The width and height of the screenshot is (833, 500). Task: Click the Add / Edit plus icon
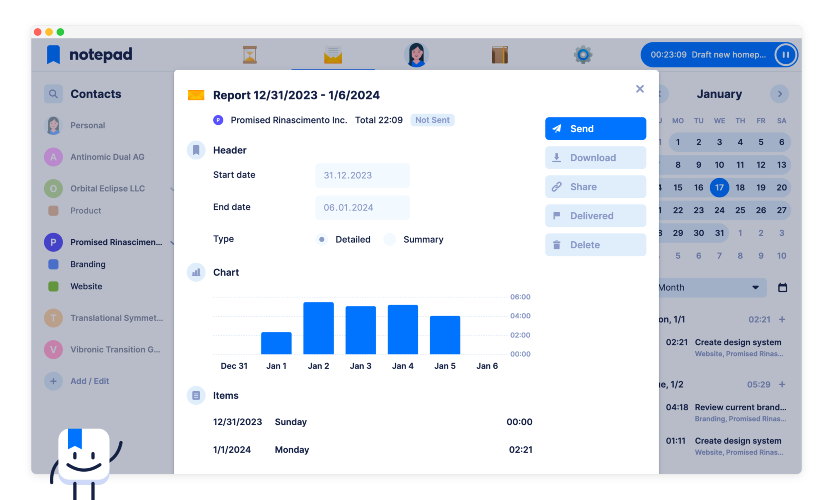[53, 381]
